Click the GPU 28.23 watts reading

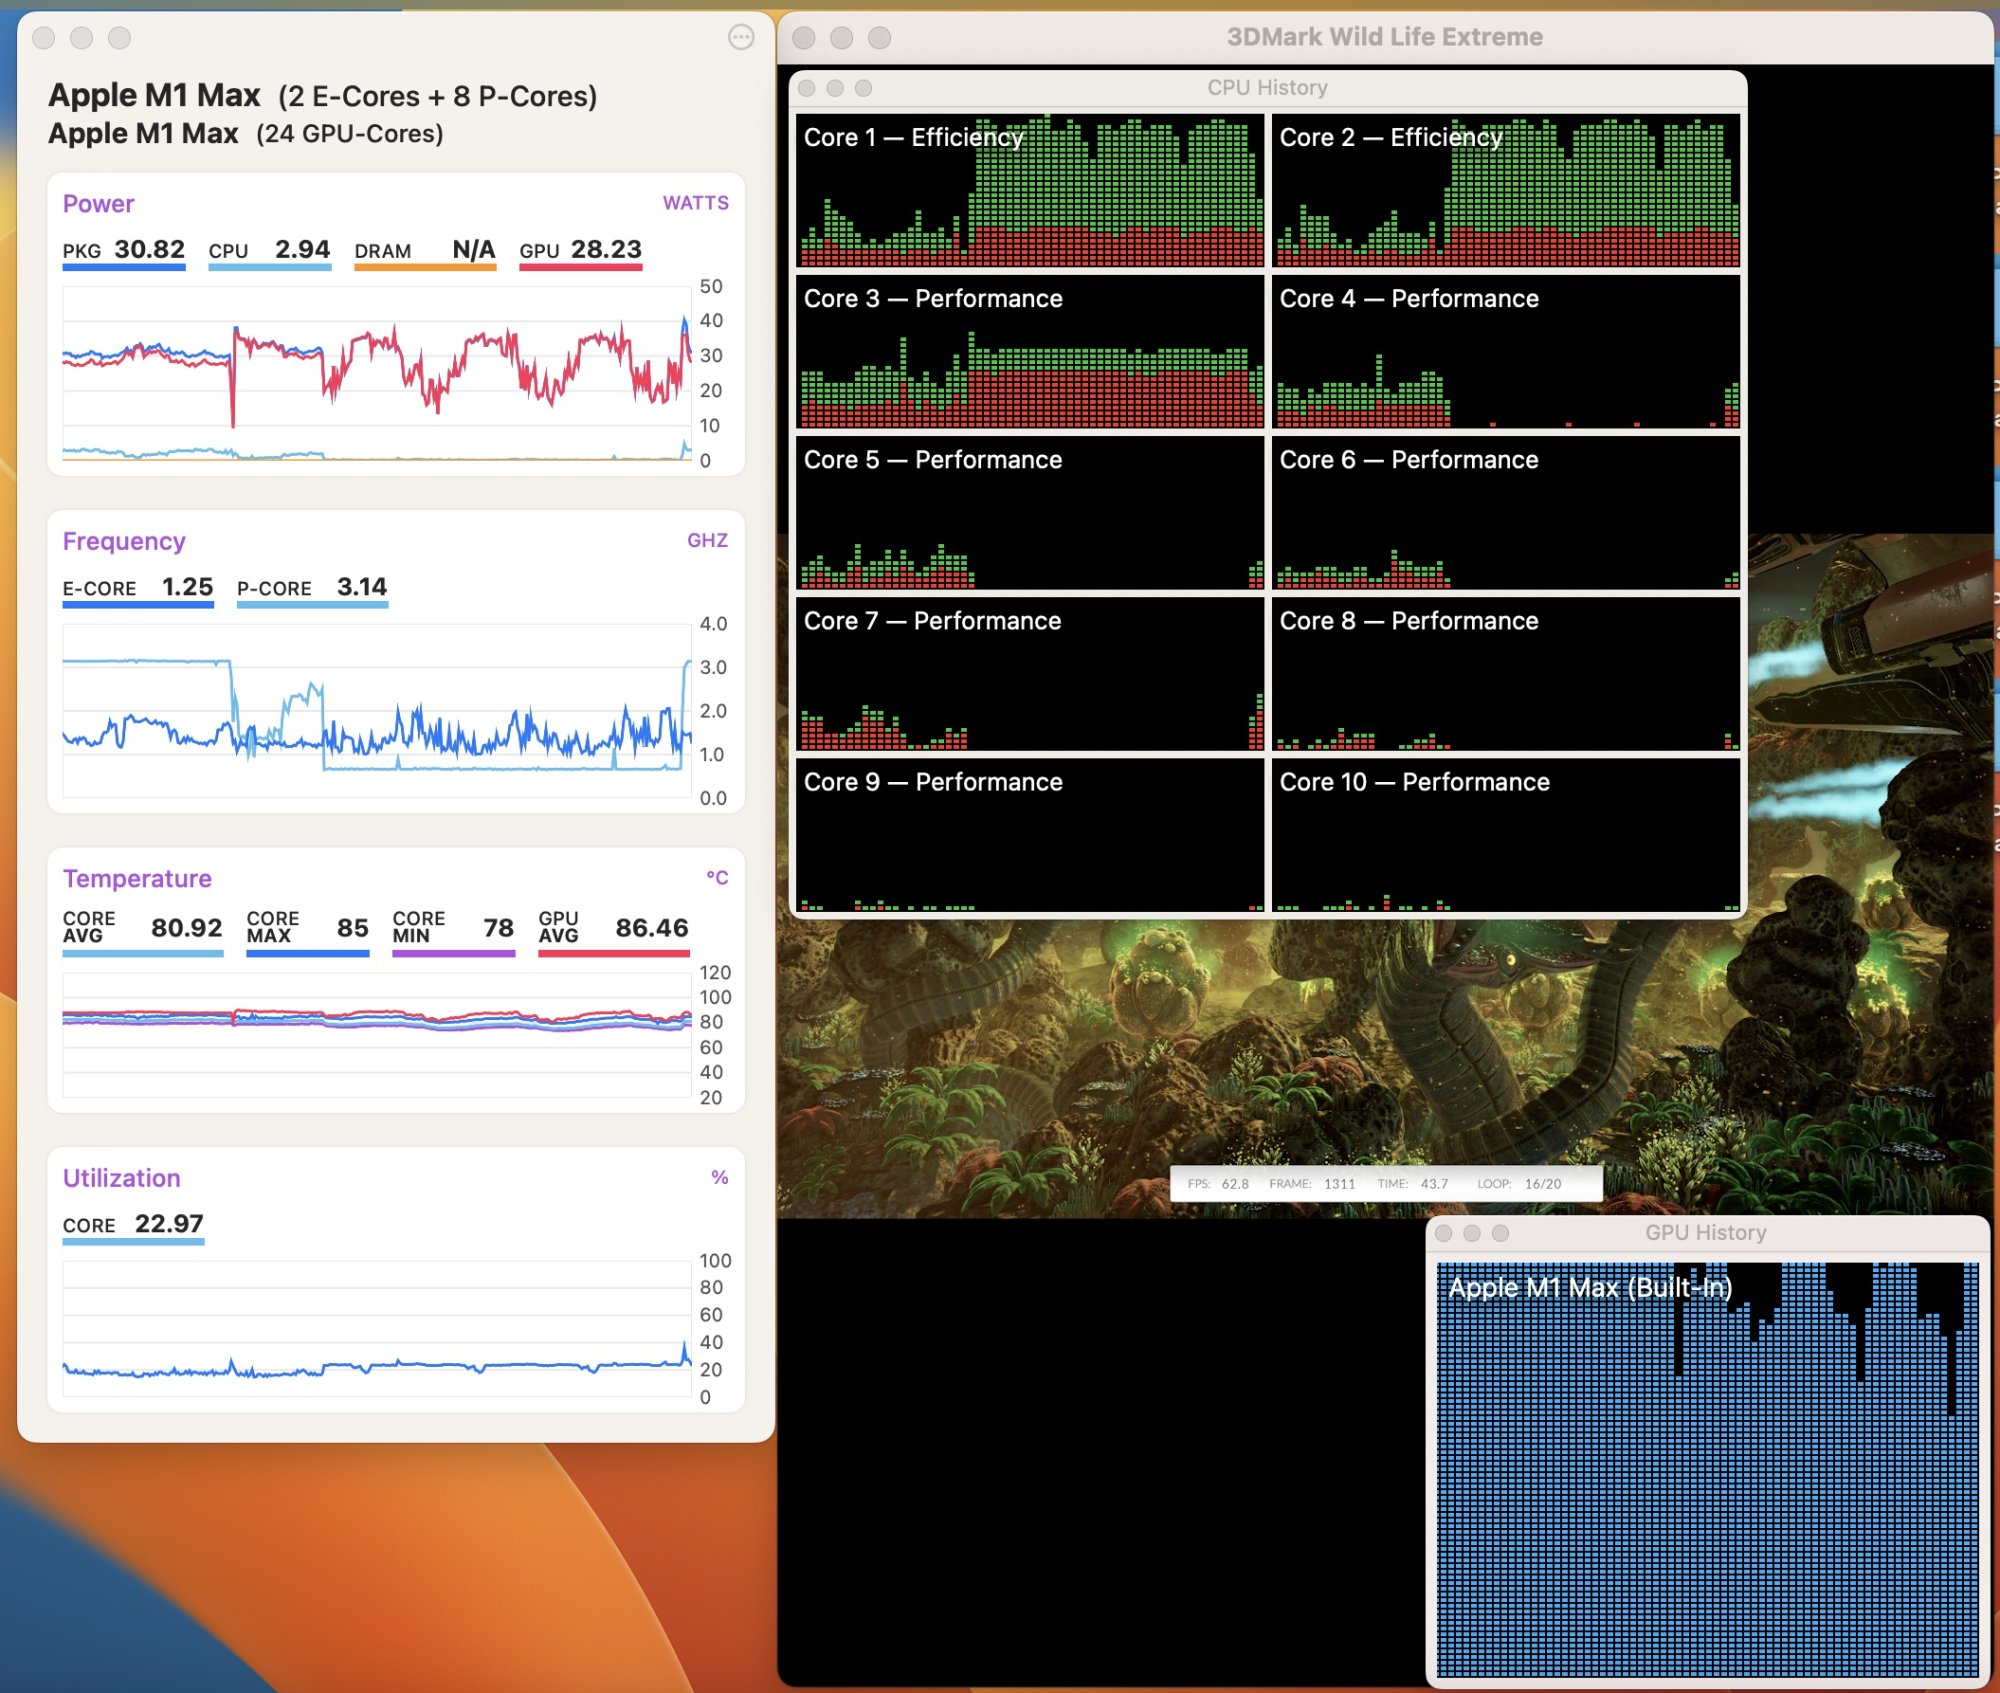coord(580,250)
